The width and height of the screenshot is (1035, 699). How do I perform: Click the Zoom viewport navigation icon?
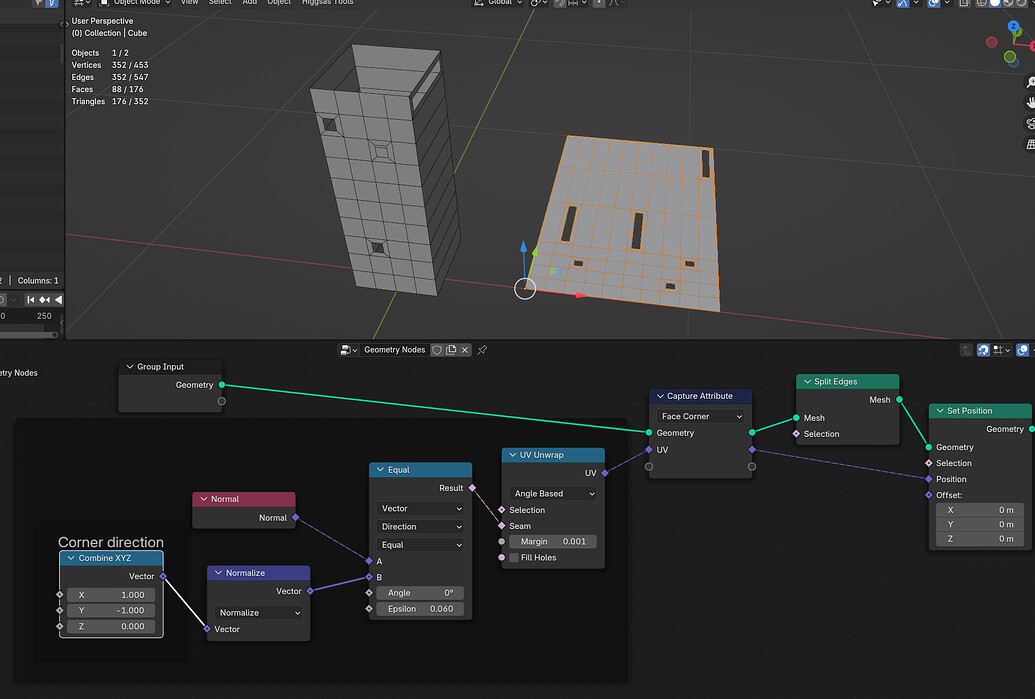[1030, 83]
